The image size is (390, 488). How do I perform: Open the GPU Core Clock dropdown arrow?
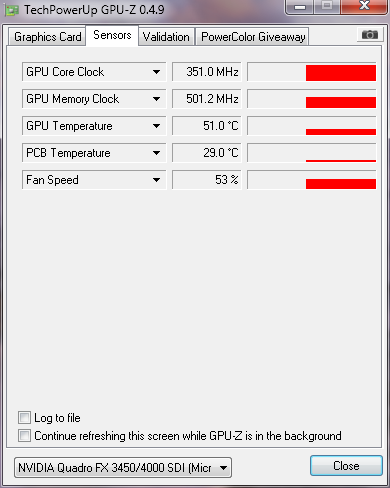click(156, 72)
